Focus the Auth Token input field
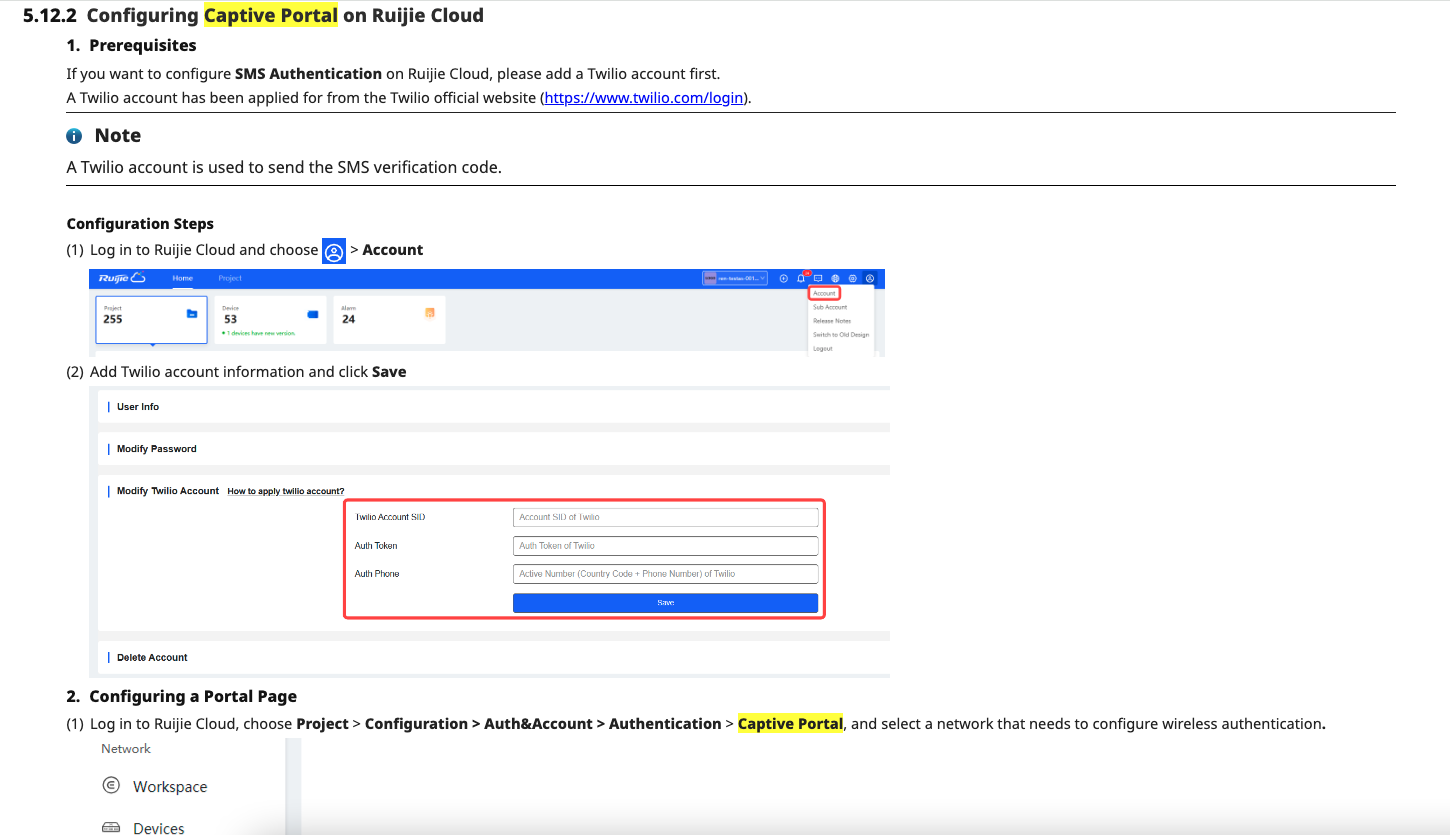The height and width of the screenshot is (835, 1450). [x=665, y=546]
